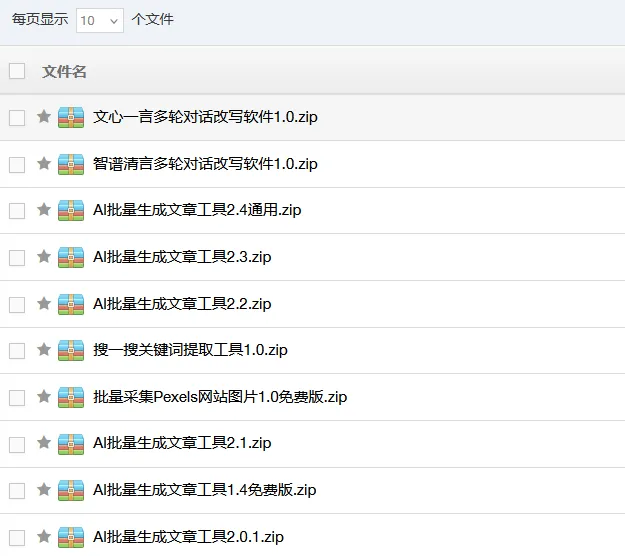Click the zip archive icon of 文心一言多轮对话改写软件1.0.zip
625x556 pixels.
tap(71, 117)
